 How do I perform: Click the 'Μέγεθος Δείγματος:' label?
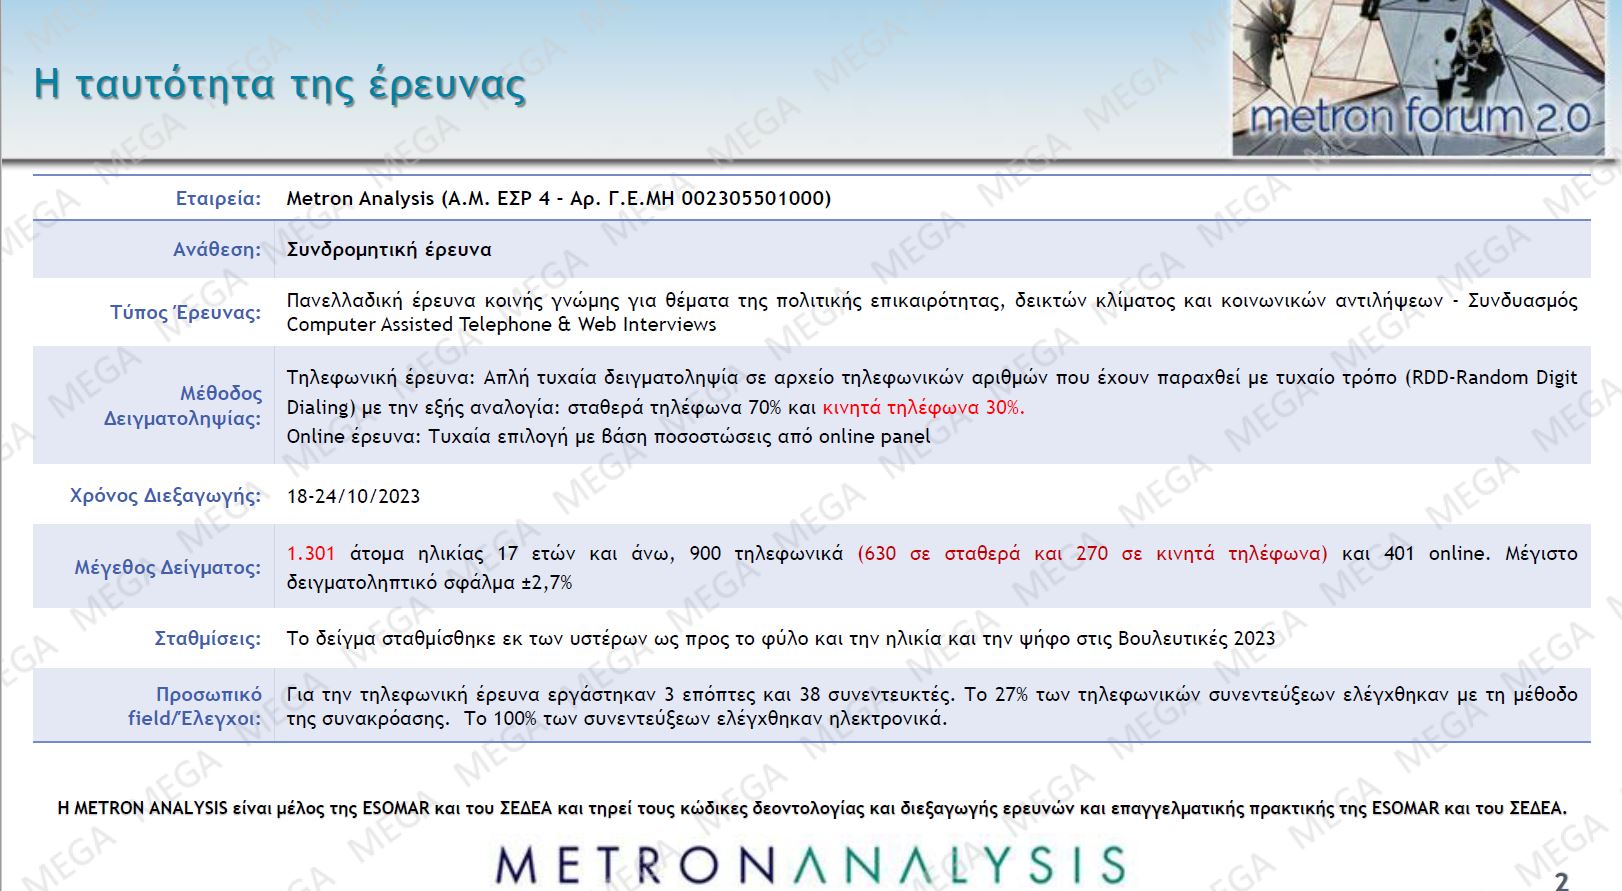click(x=167, y=567)
